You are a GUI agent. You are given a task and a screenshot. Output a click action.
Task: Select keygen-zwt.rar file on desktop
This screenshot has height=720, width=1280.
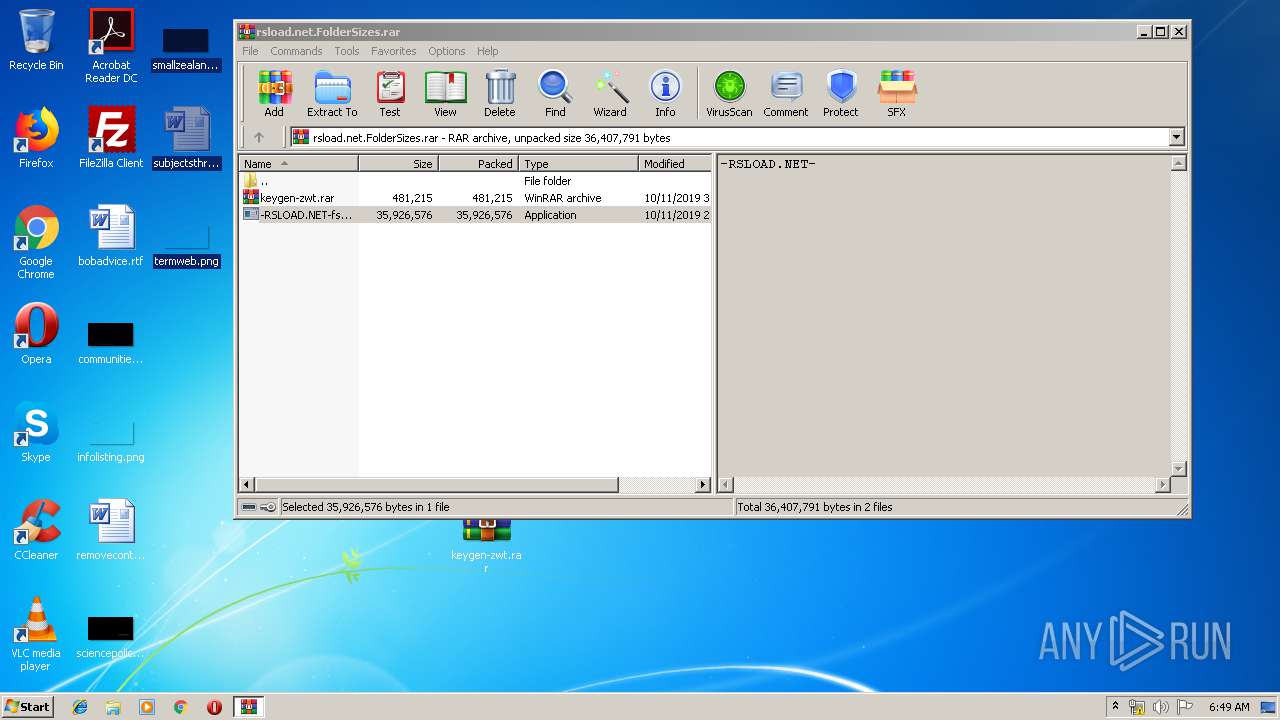[x=486, y=546]
